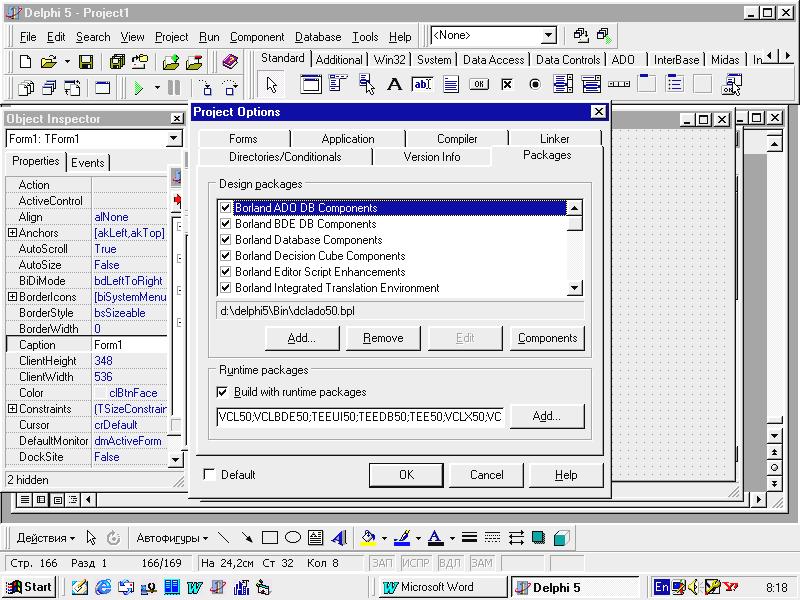Open the Автофигуры dropdown in Word toolbar
The image size is (800, 600).
point(172,538)
